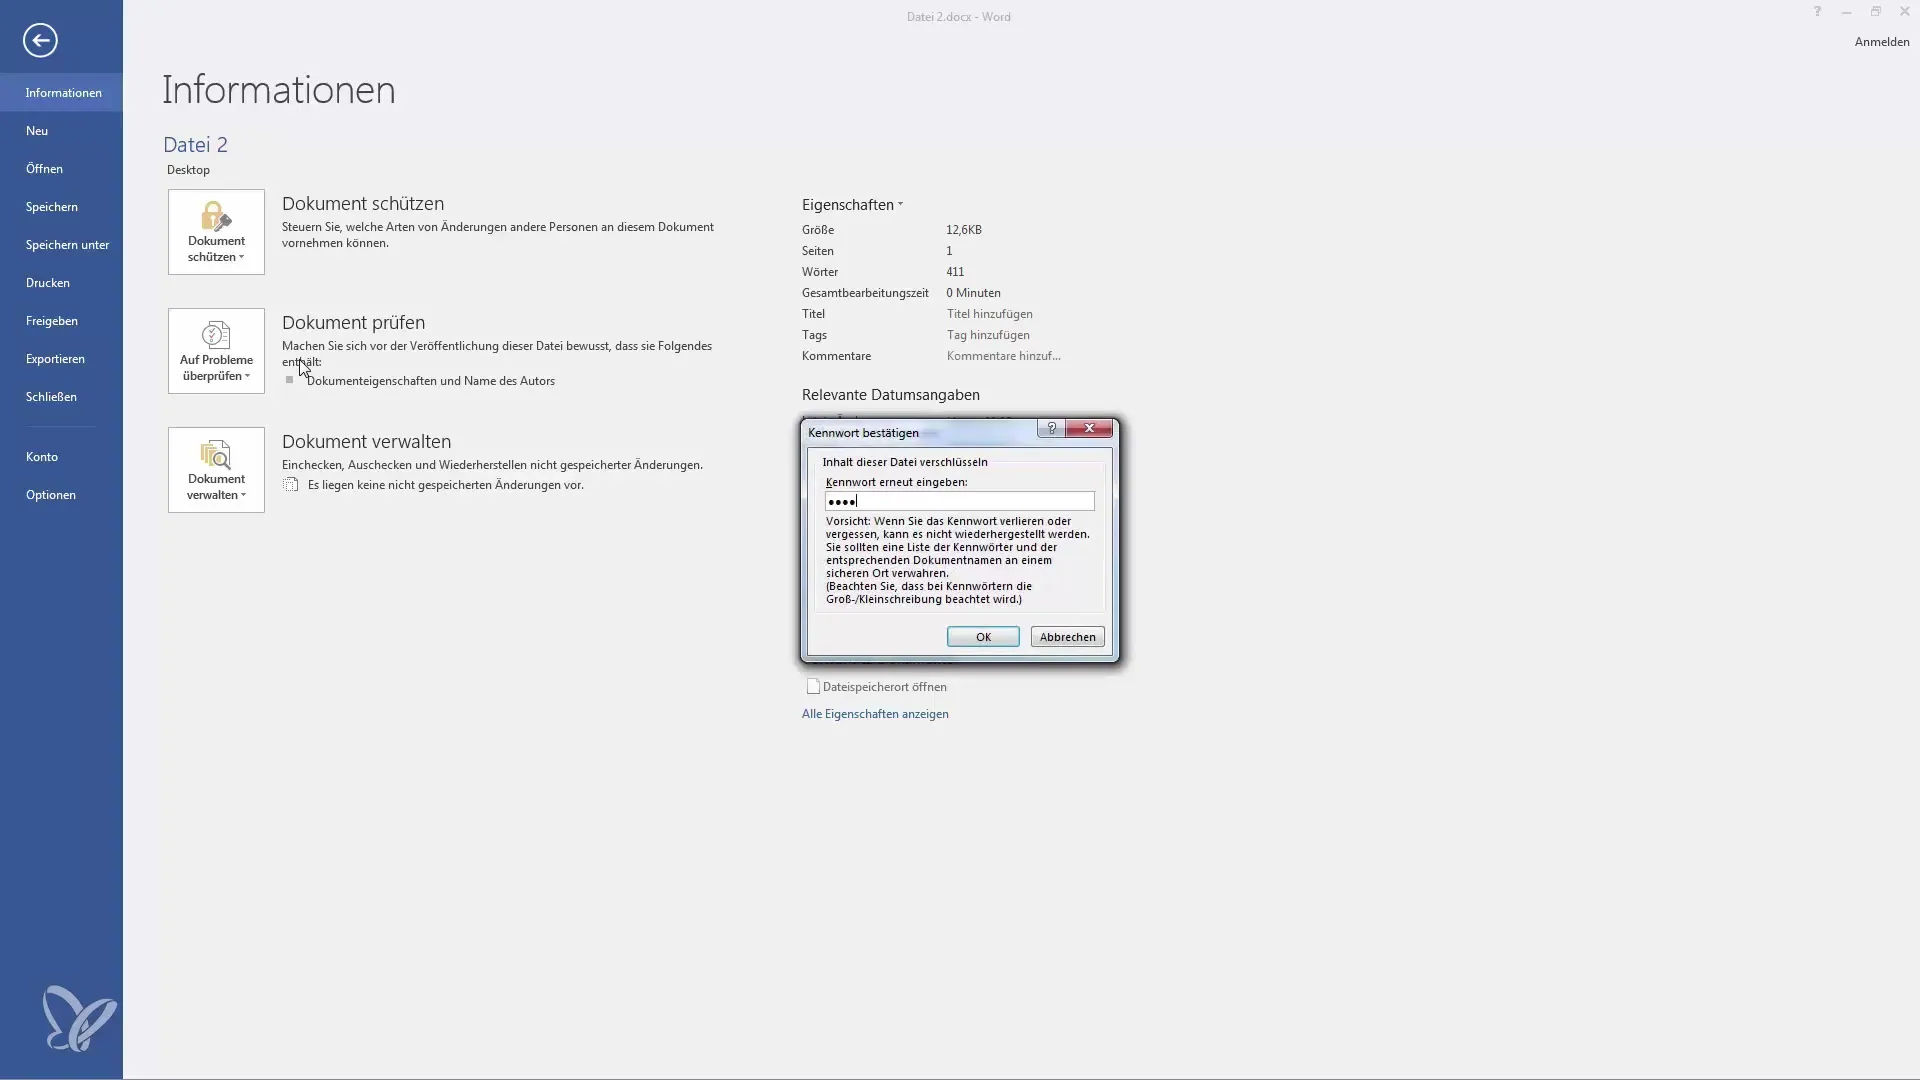
Task: Select Speichern unter in the sidebar
Action: click(x=62, y=245)
